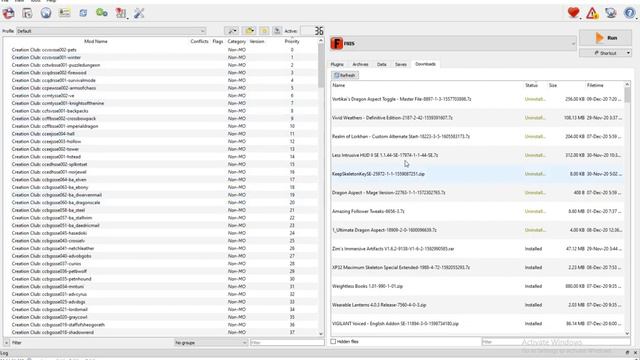The width and height of the screenshot is (640, 360).
Task: Sort downloads by Filetime column
Action: (595, 85)
